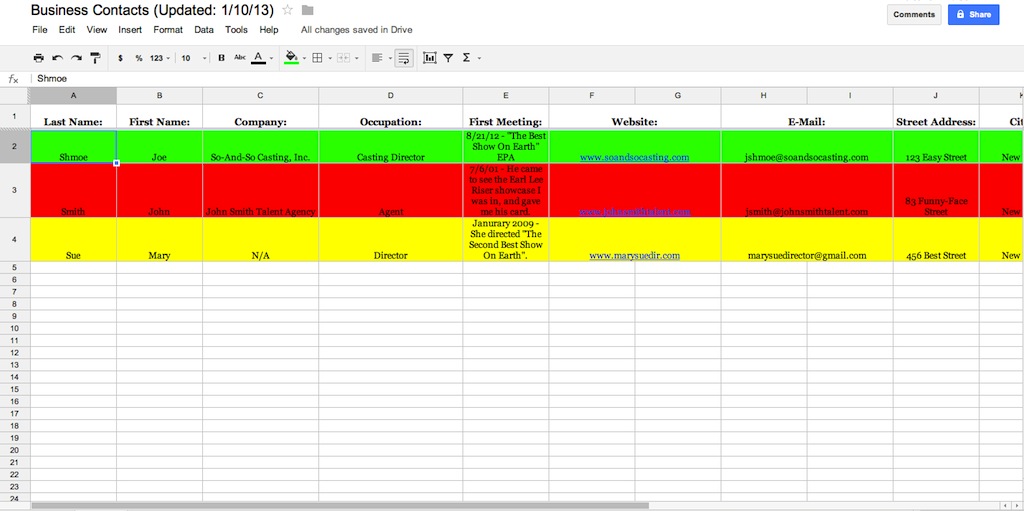Toggle the Wrap text button
This screenshot has width=1024, height=511.
click(x=403, y=58)
